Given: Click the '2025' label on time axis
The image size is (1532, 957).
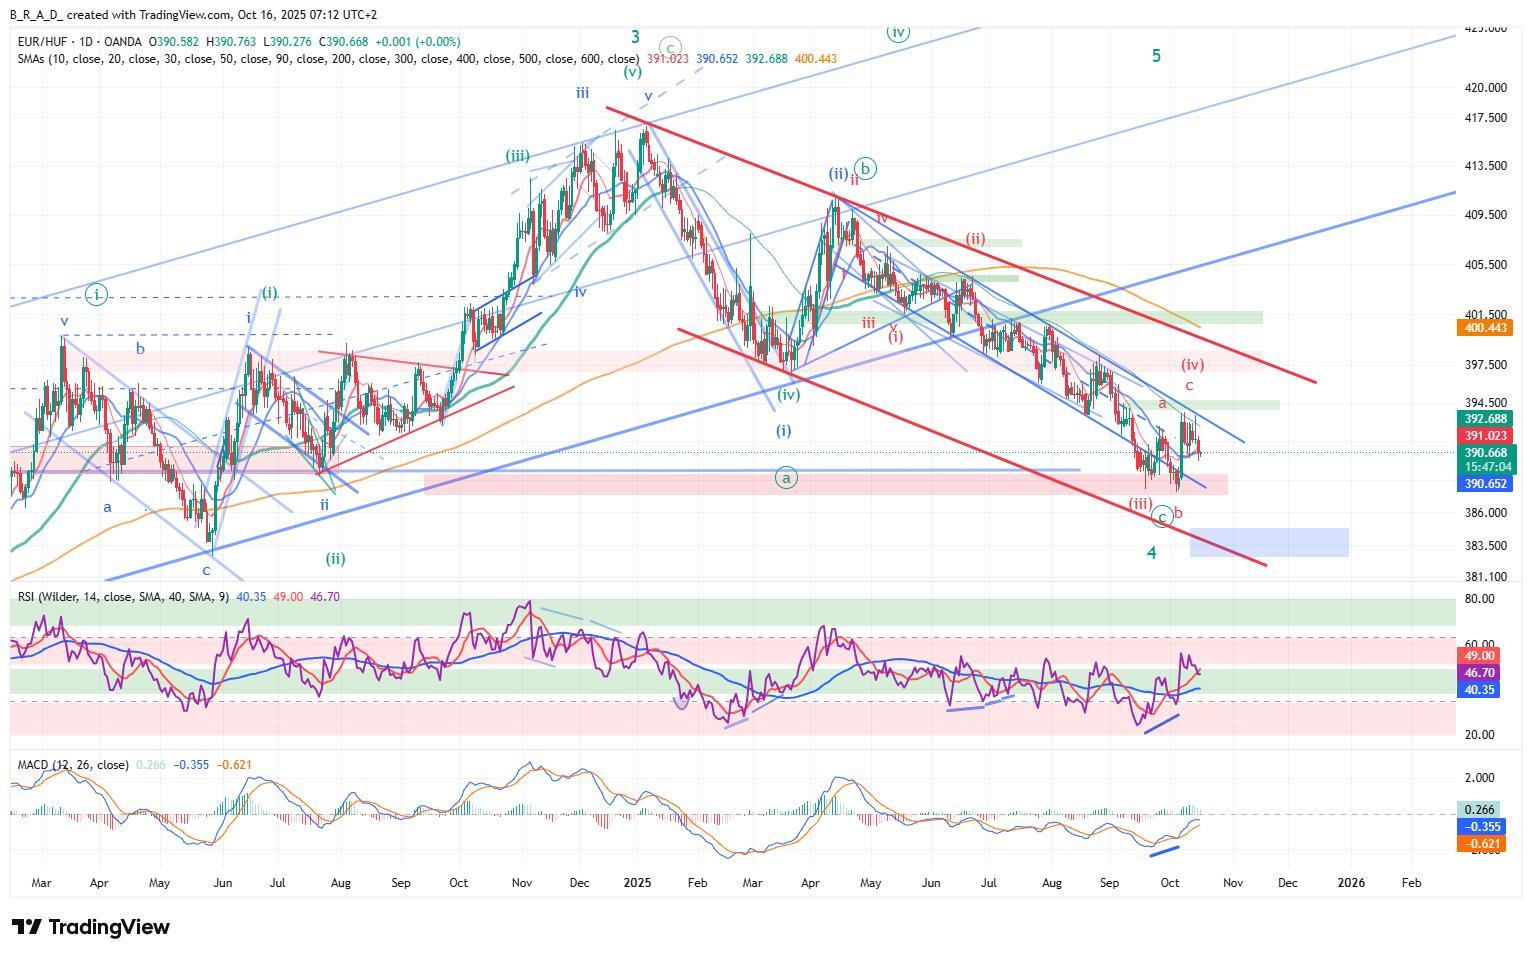Looking at the screenshot, I should point(637,883).
